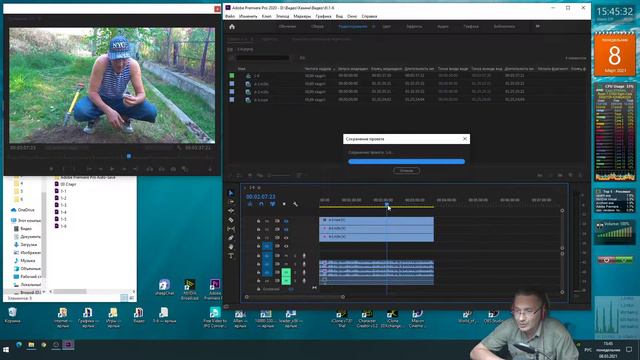The height and width of the screenshot is (360, 640).
Task: Open timeline display settings wrench
Action: tap(296, 204)
